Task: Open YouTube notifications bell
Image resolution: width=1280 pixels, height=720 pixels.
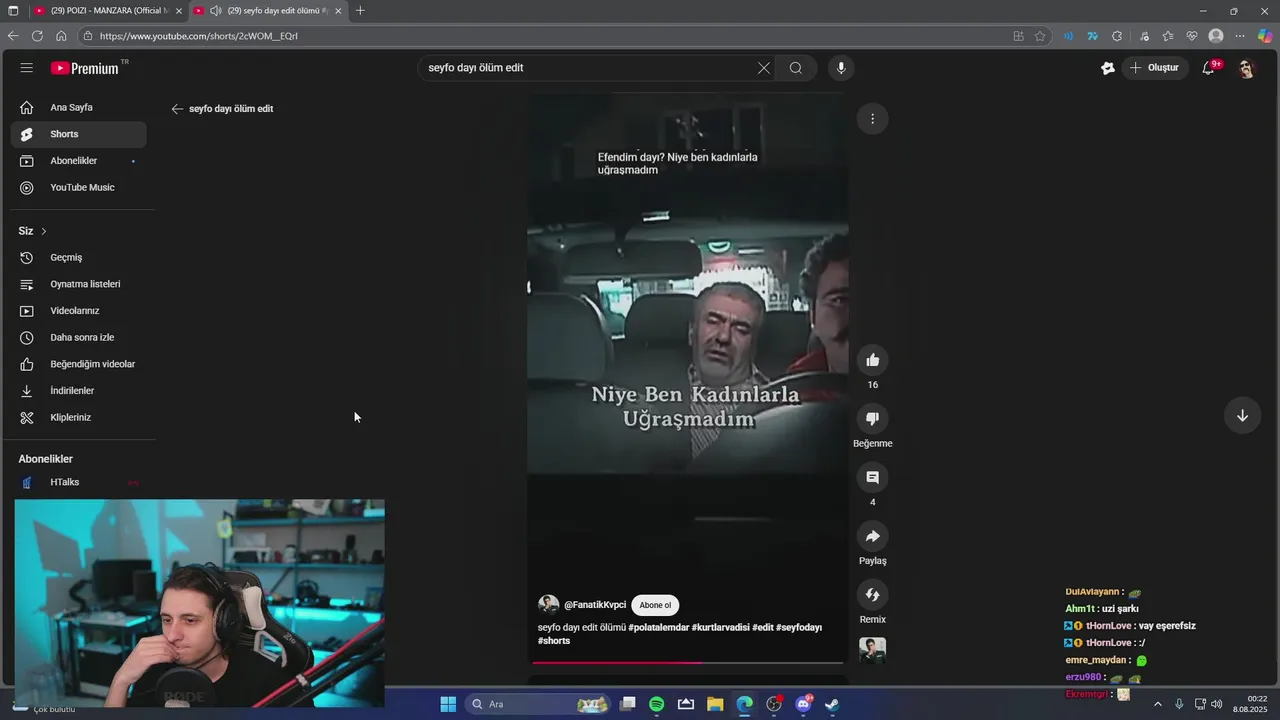Action: [x=1209, y=68]
